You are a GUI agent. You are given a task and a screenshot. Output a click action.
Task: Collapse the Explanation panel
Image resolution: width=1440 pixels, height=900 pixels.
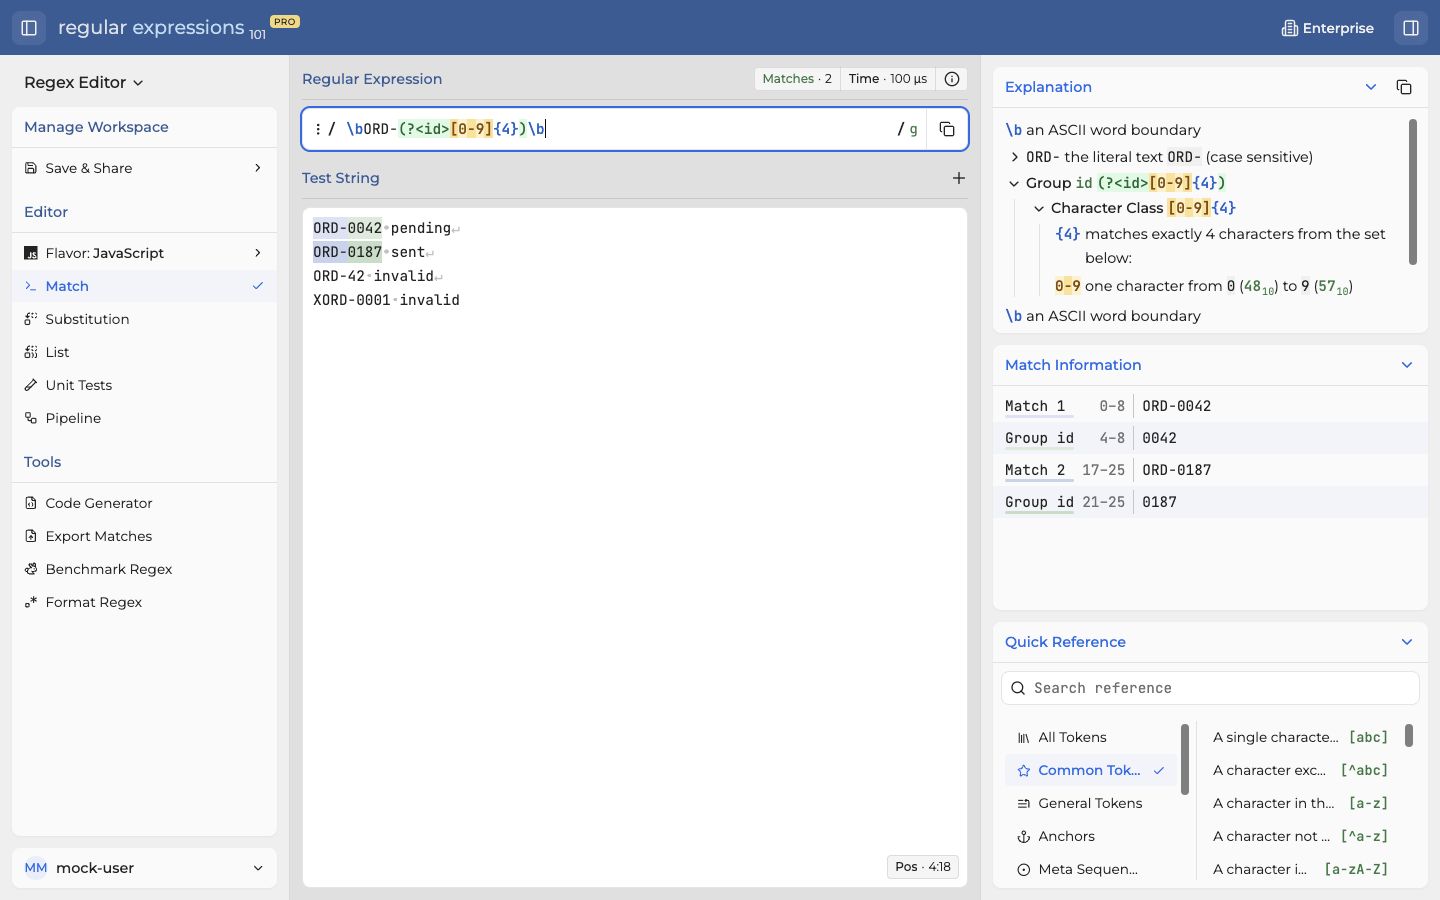[1371, 87]
